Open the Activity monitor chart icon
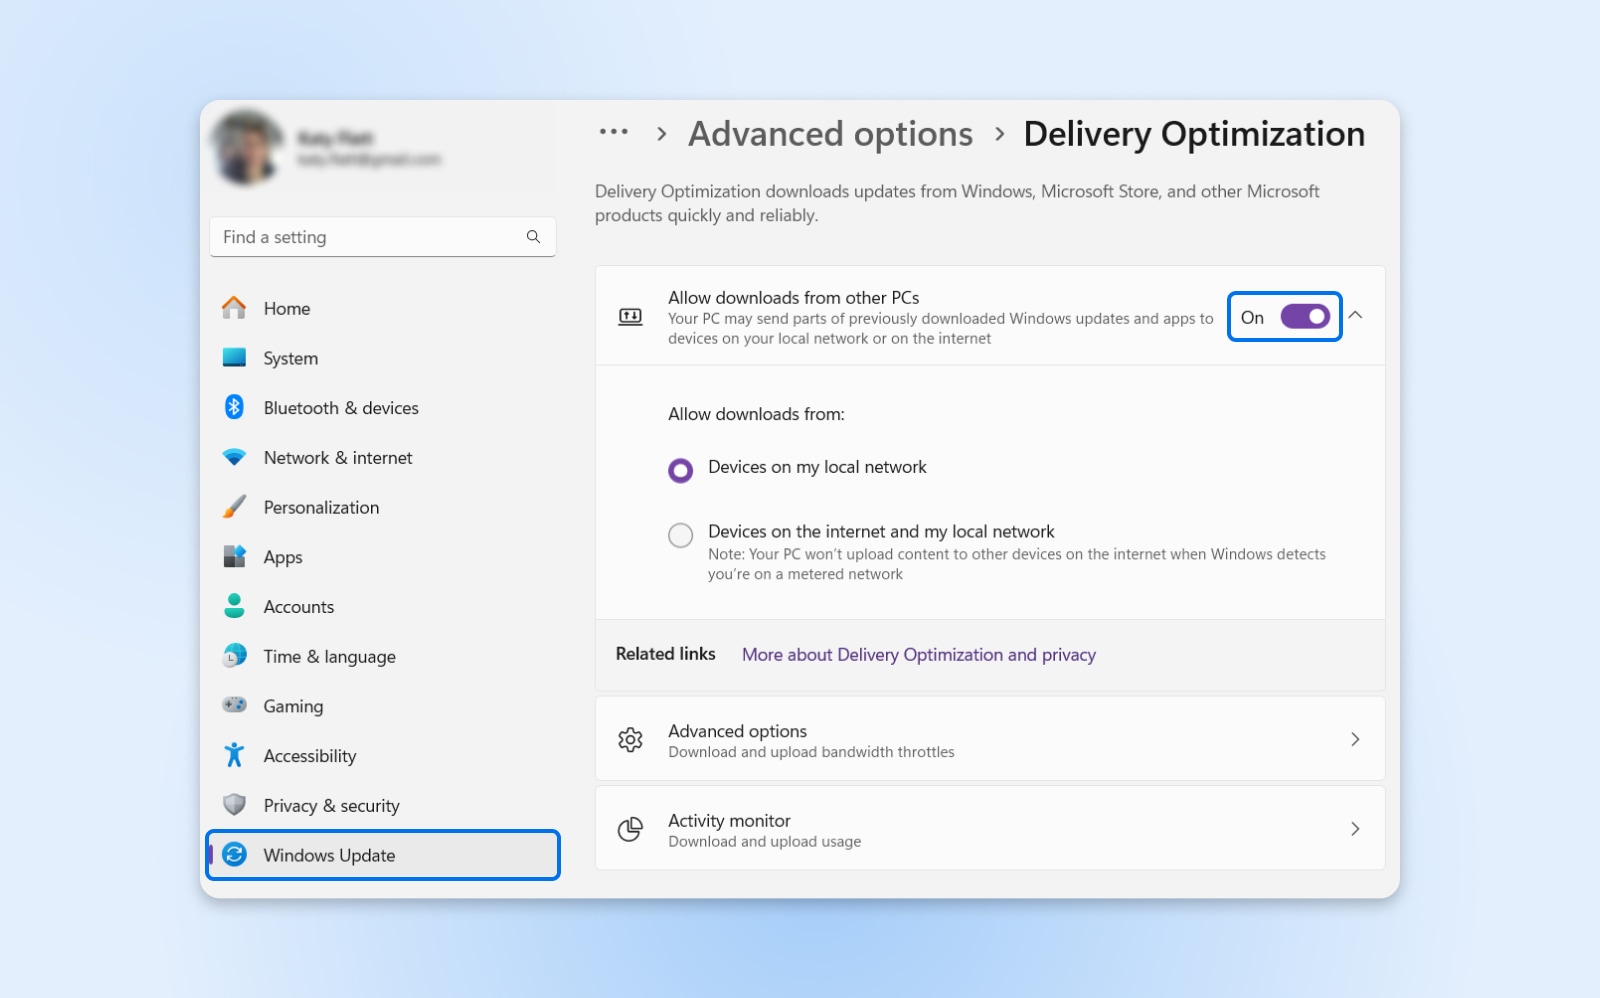 [x=630, y=828]
